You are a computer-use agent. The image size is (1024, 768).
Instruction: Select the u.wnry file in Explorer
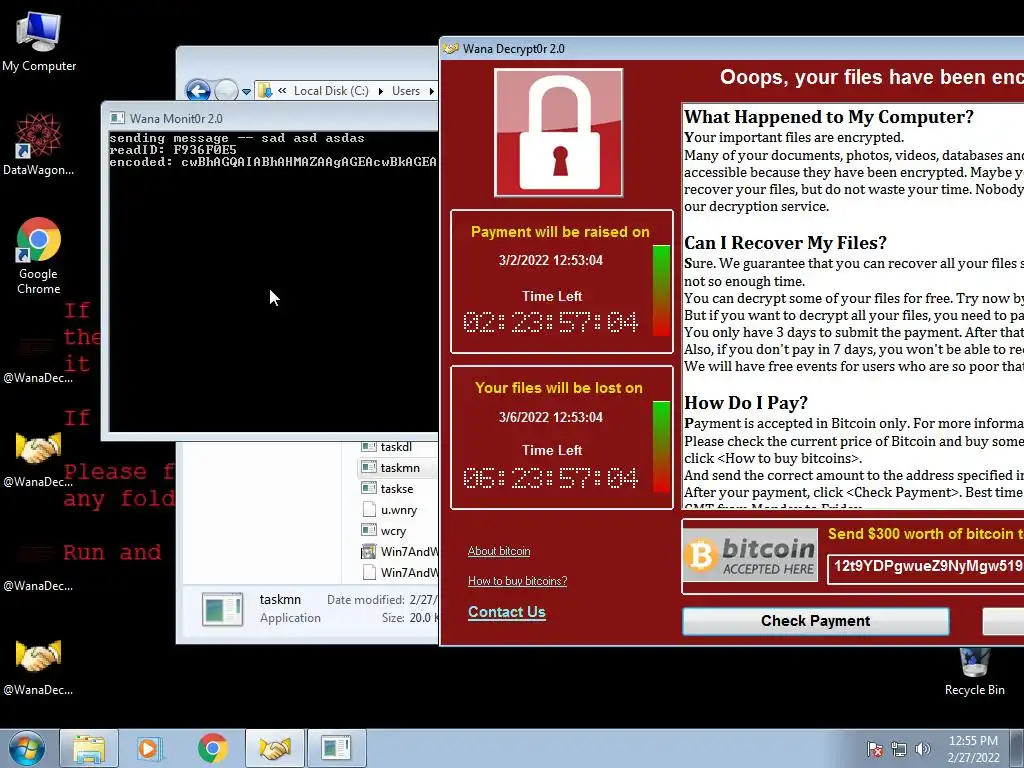(x=399, y=510)
